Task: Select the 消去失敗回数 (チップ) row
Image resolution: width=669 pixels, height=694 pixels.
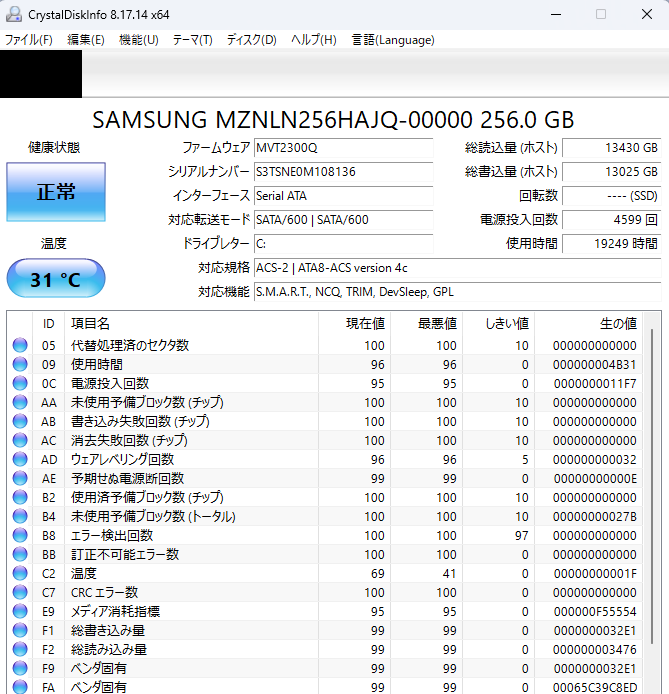Action: coord(325,440)
